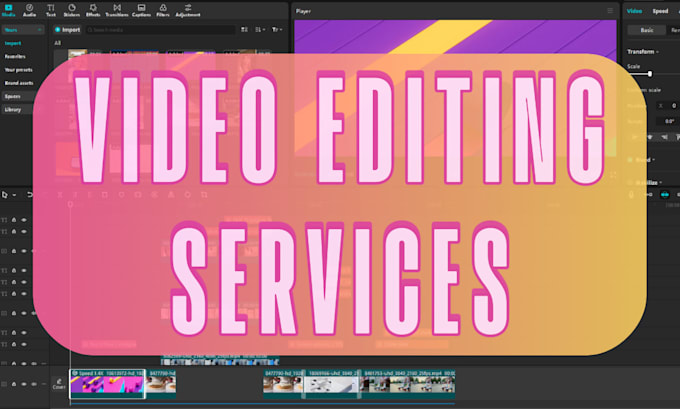Screen dimensions: 680x409
Task: Click the Player panel title
Action: 303,11
